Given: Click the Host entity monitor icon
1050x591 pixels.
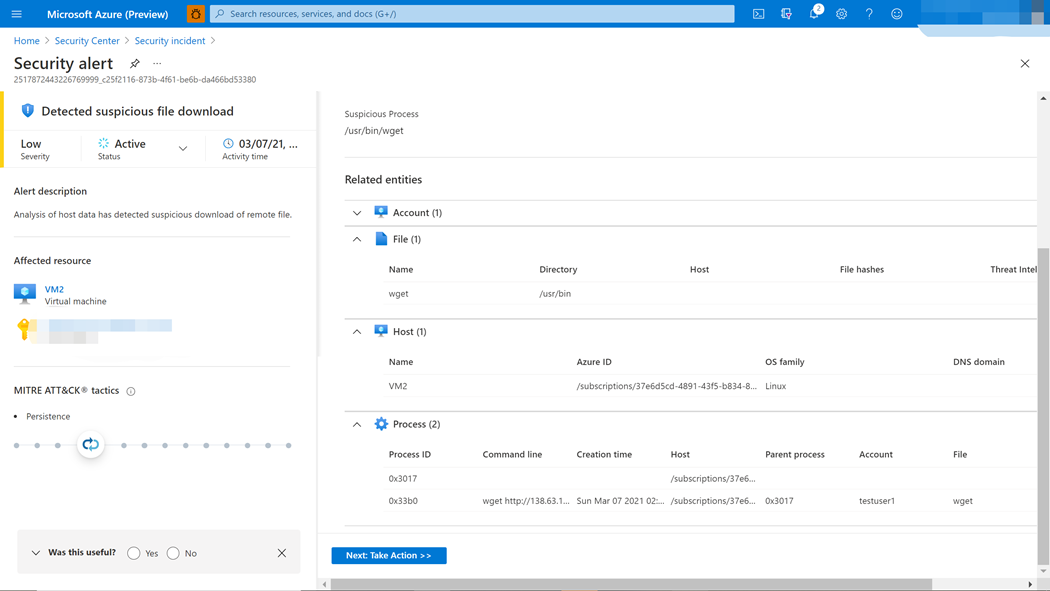Looking at the screenshot, I should (x=381, y=331).
